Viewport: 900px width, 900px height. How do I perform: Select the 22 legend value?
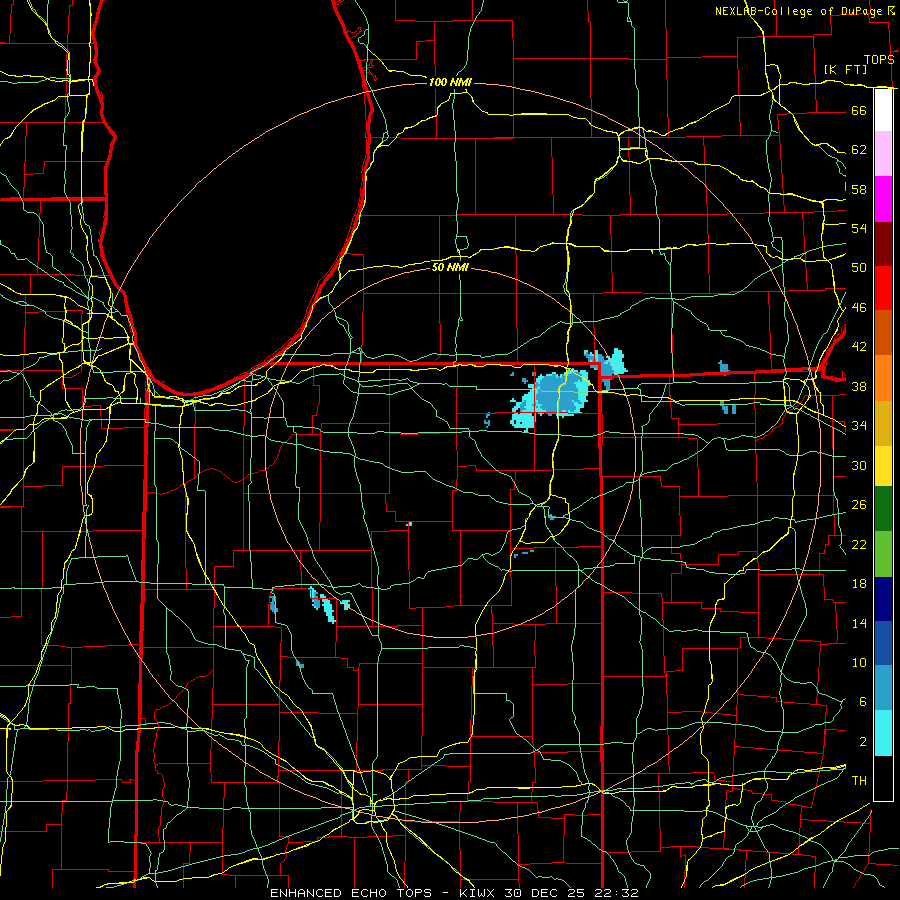(859, 544)
